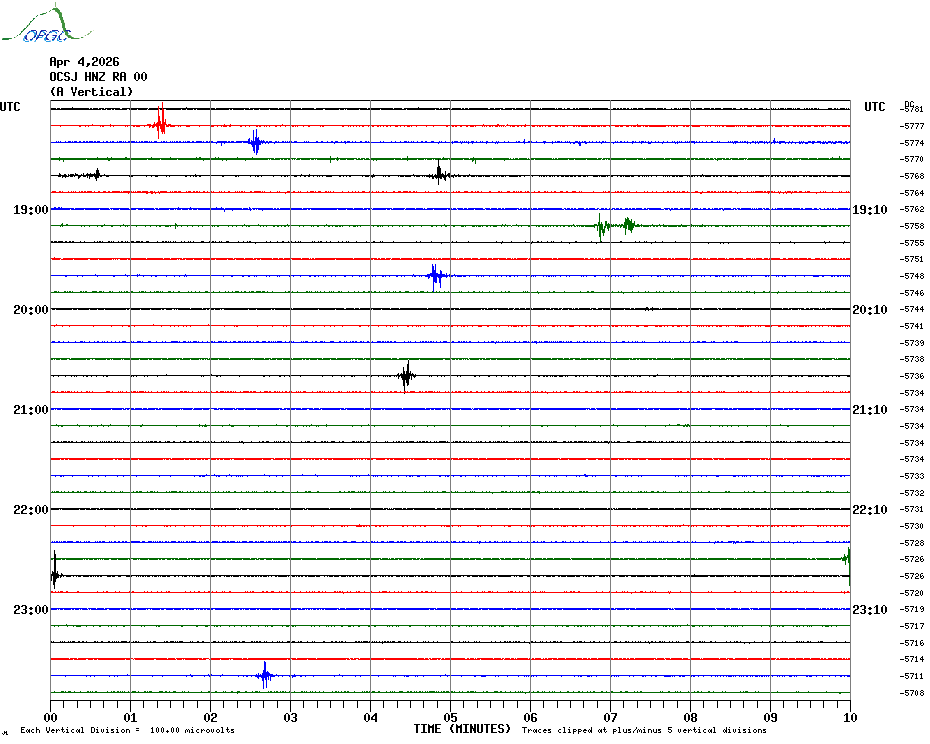This screenshot has height=744, width=930.
Task: Click the green double-burst seismic event
Action: tap(614, 226)
